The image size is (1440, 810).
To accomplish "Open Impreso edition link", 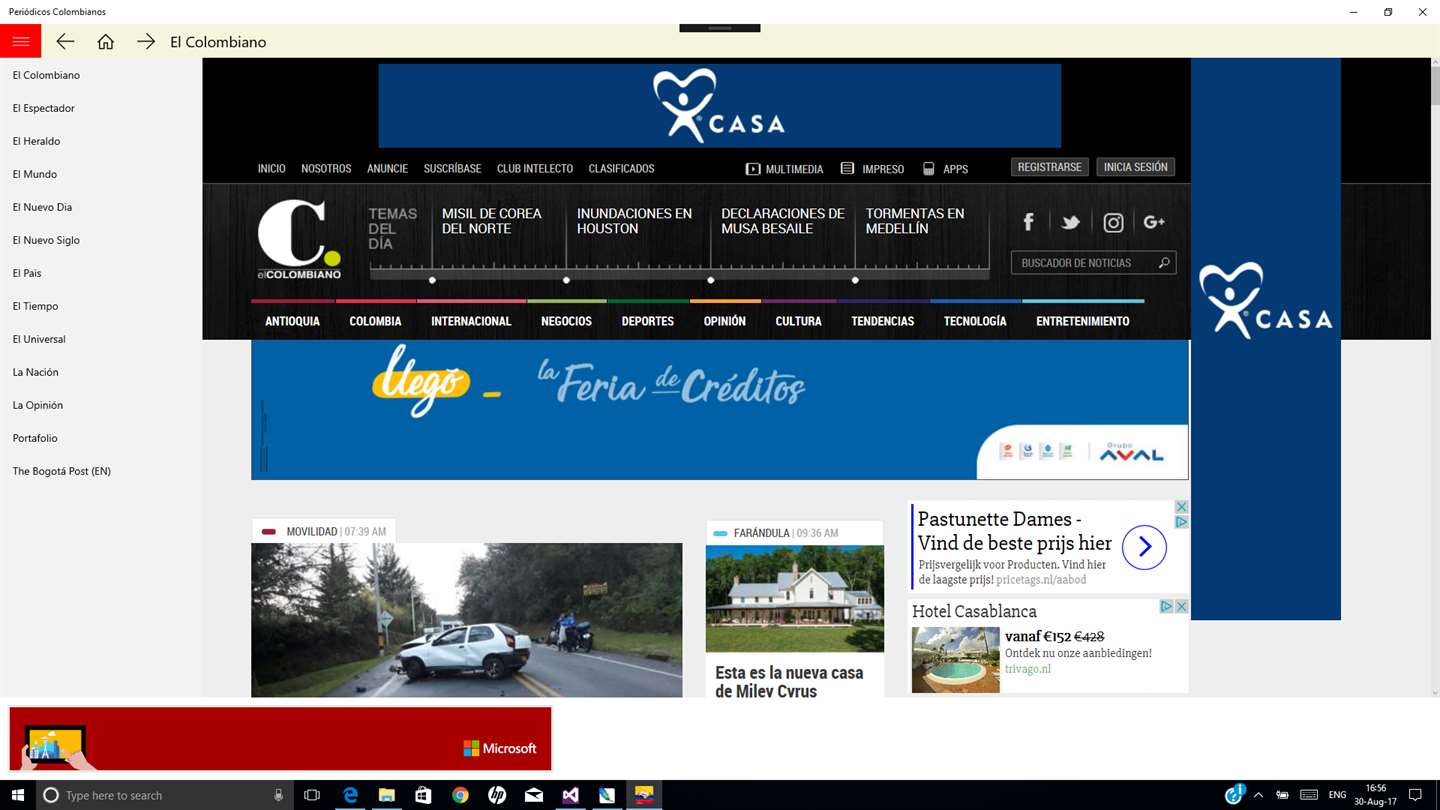I will click(x=872, y=169).
